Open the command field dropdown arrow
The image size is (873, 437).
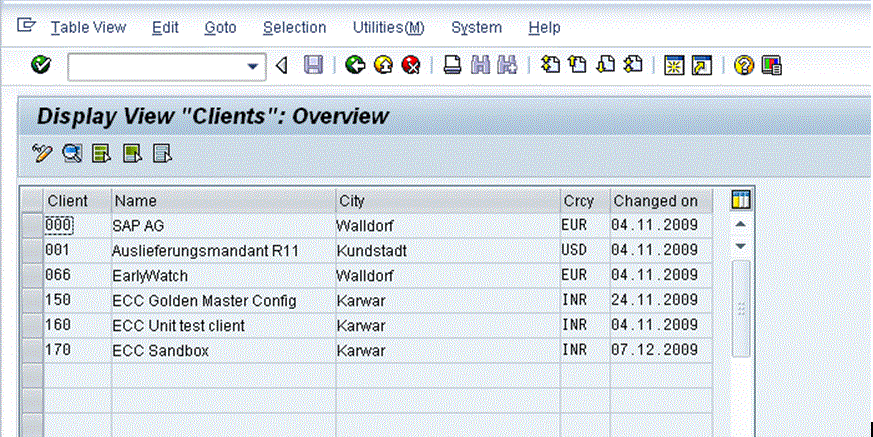[x=251, y=66]
